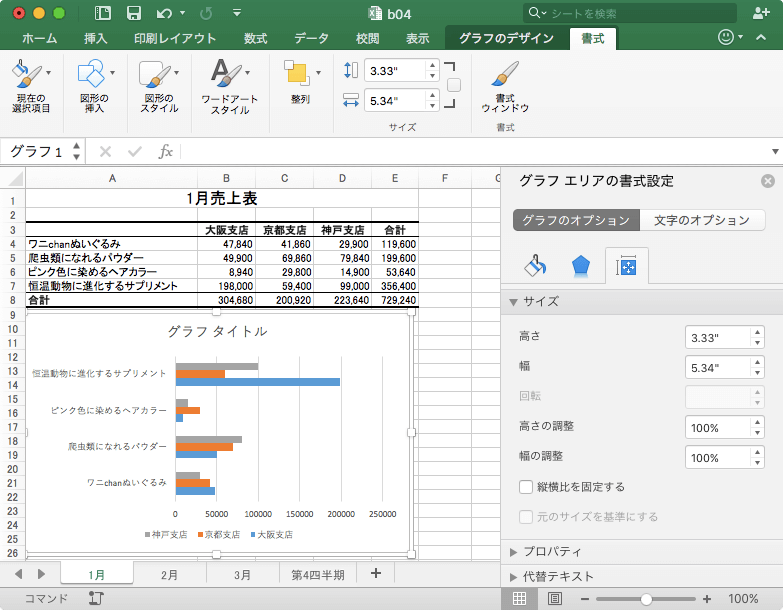Click ribbon height field 3.33"
Viewport: 783px width, 610px height.
(395, 71)
